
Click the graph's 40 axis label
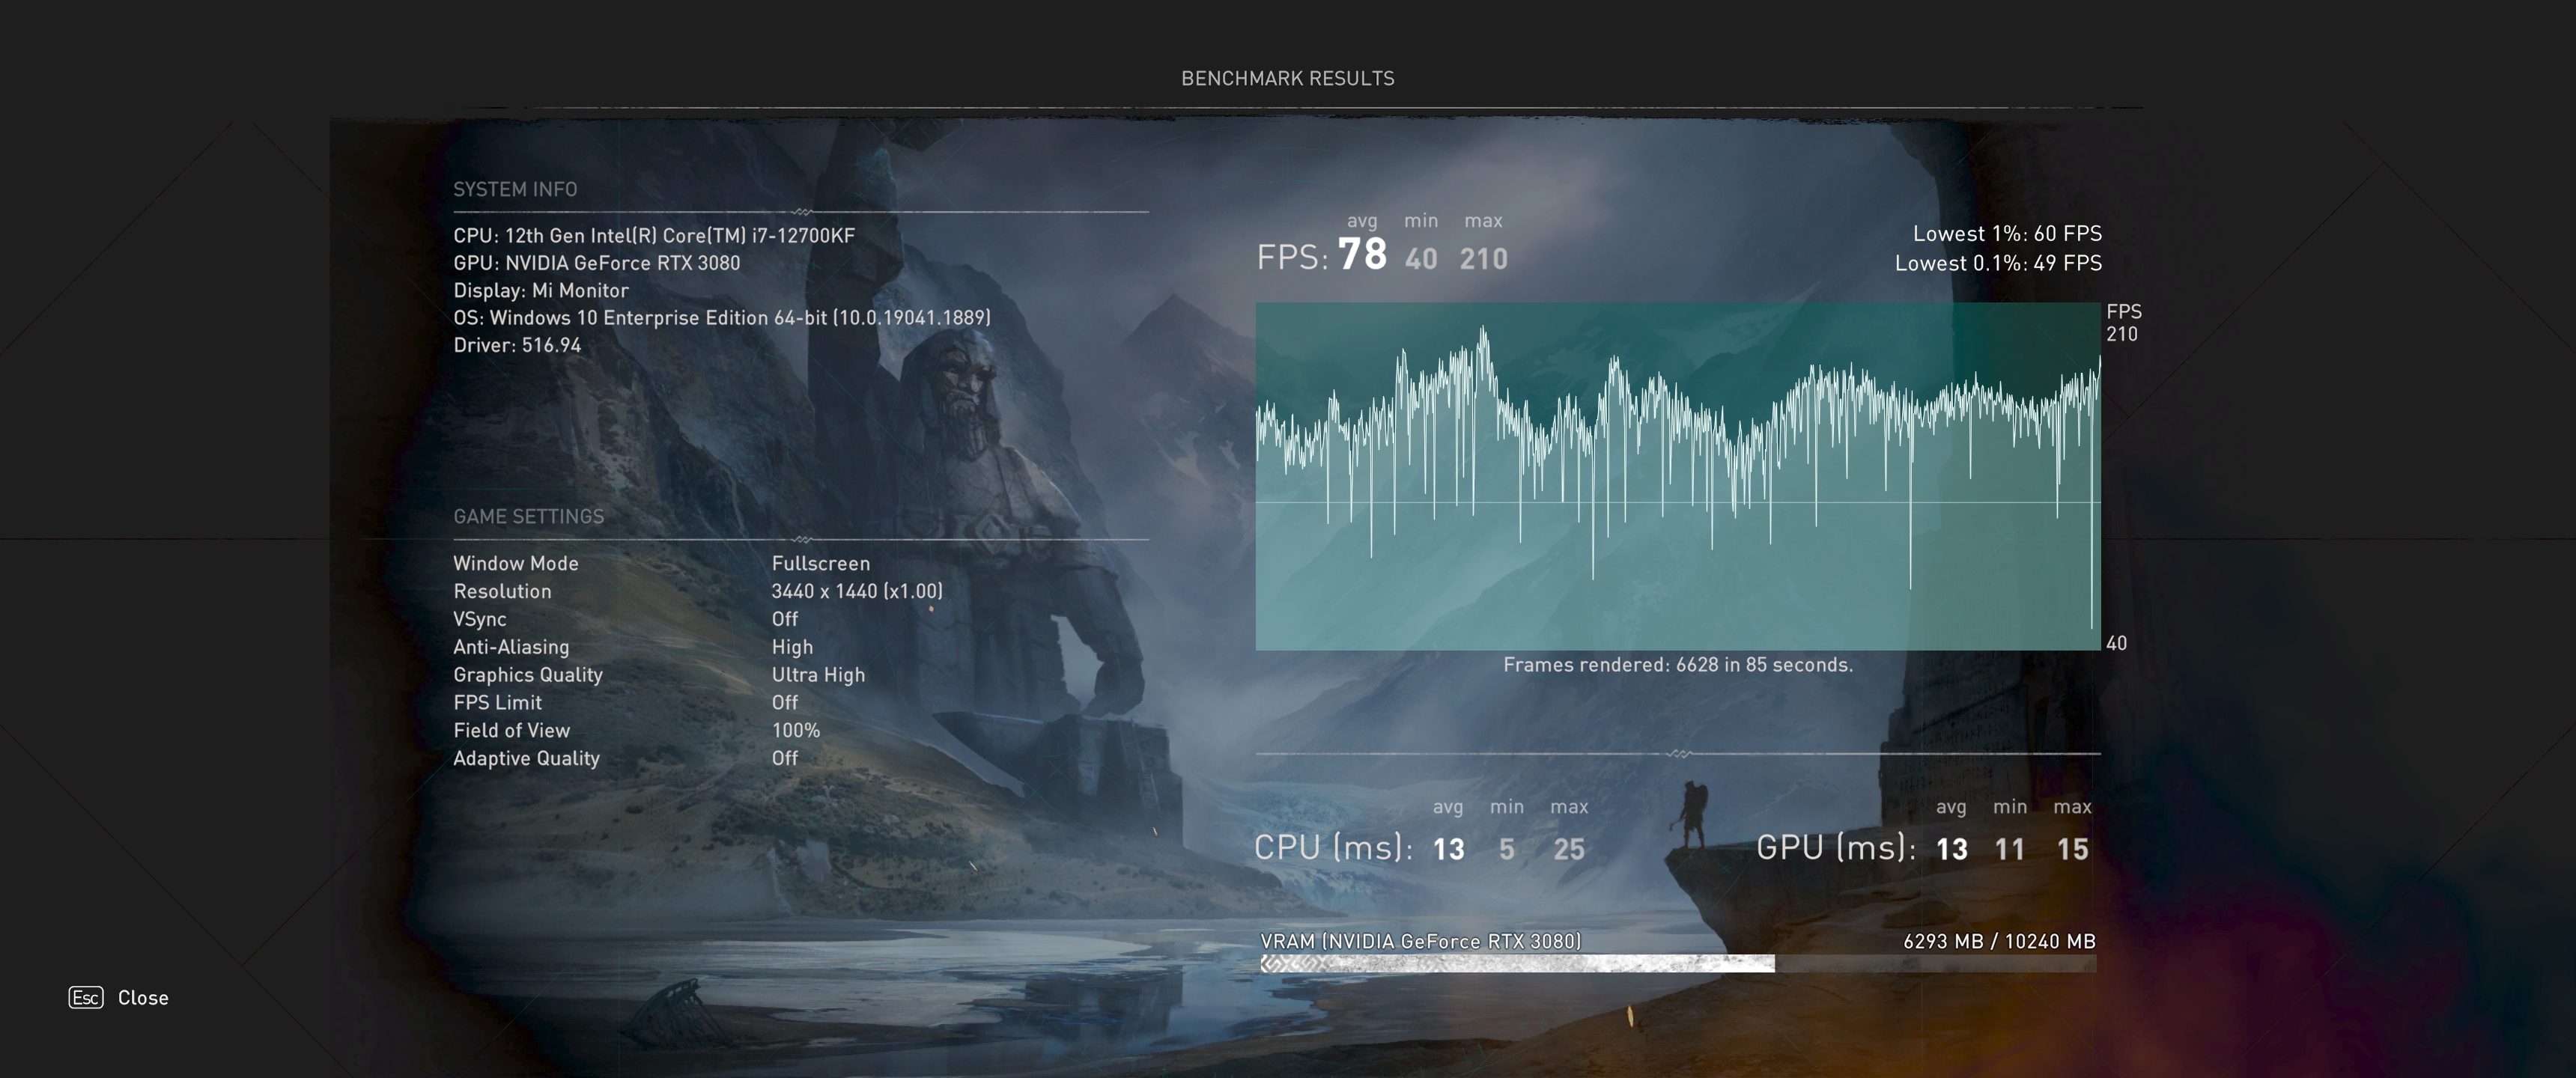pos(2116,643)
